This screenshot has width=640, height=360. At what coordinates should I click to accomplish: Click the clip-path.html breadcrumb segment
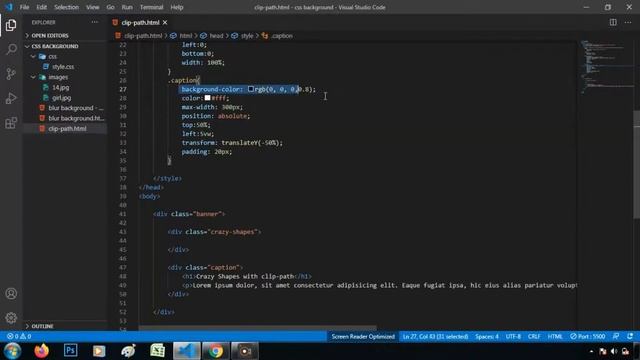(x=143, y=36)
